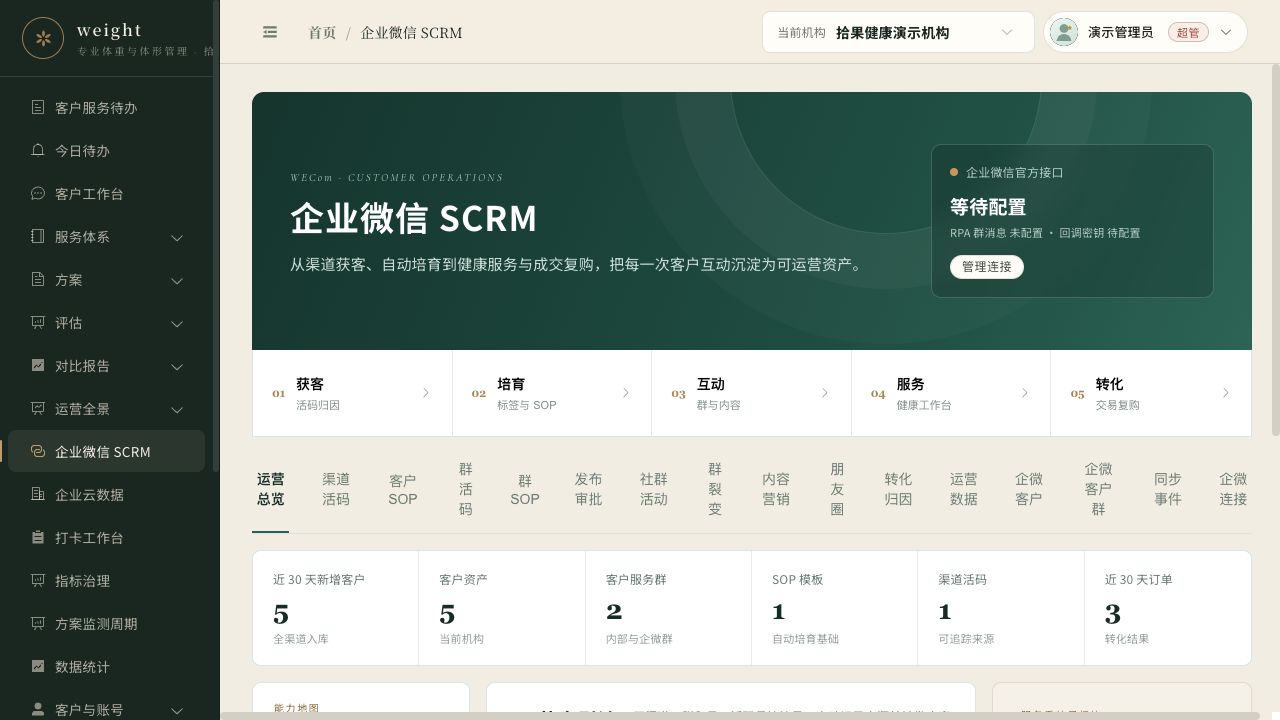
Task: Click the 演示管理员 user avatar
Action: (1064, 32)
